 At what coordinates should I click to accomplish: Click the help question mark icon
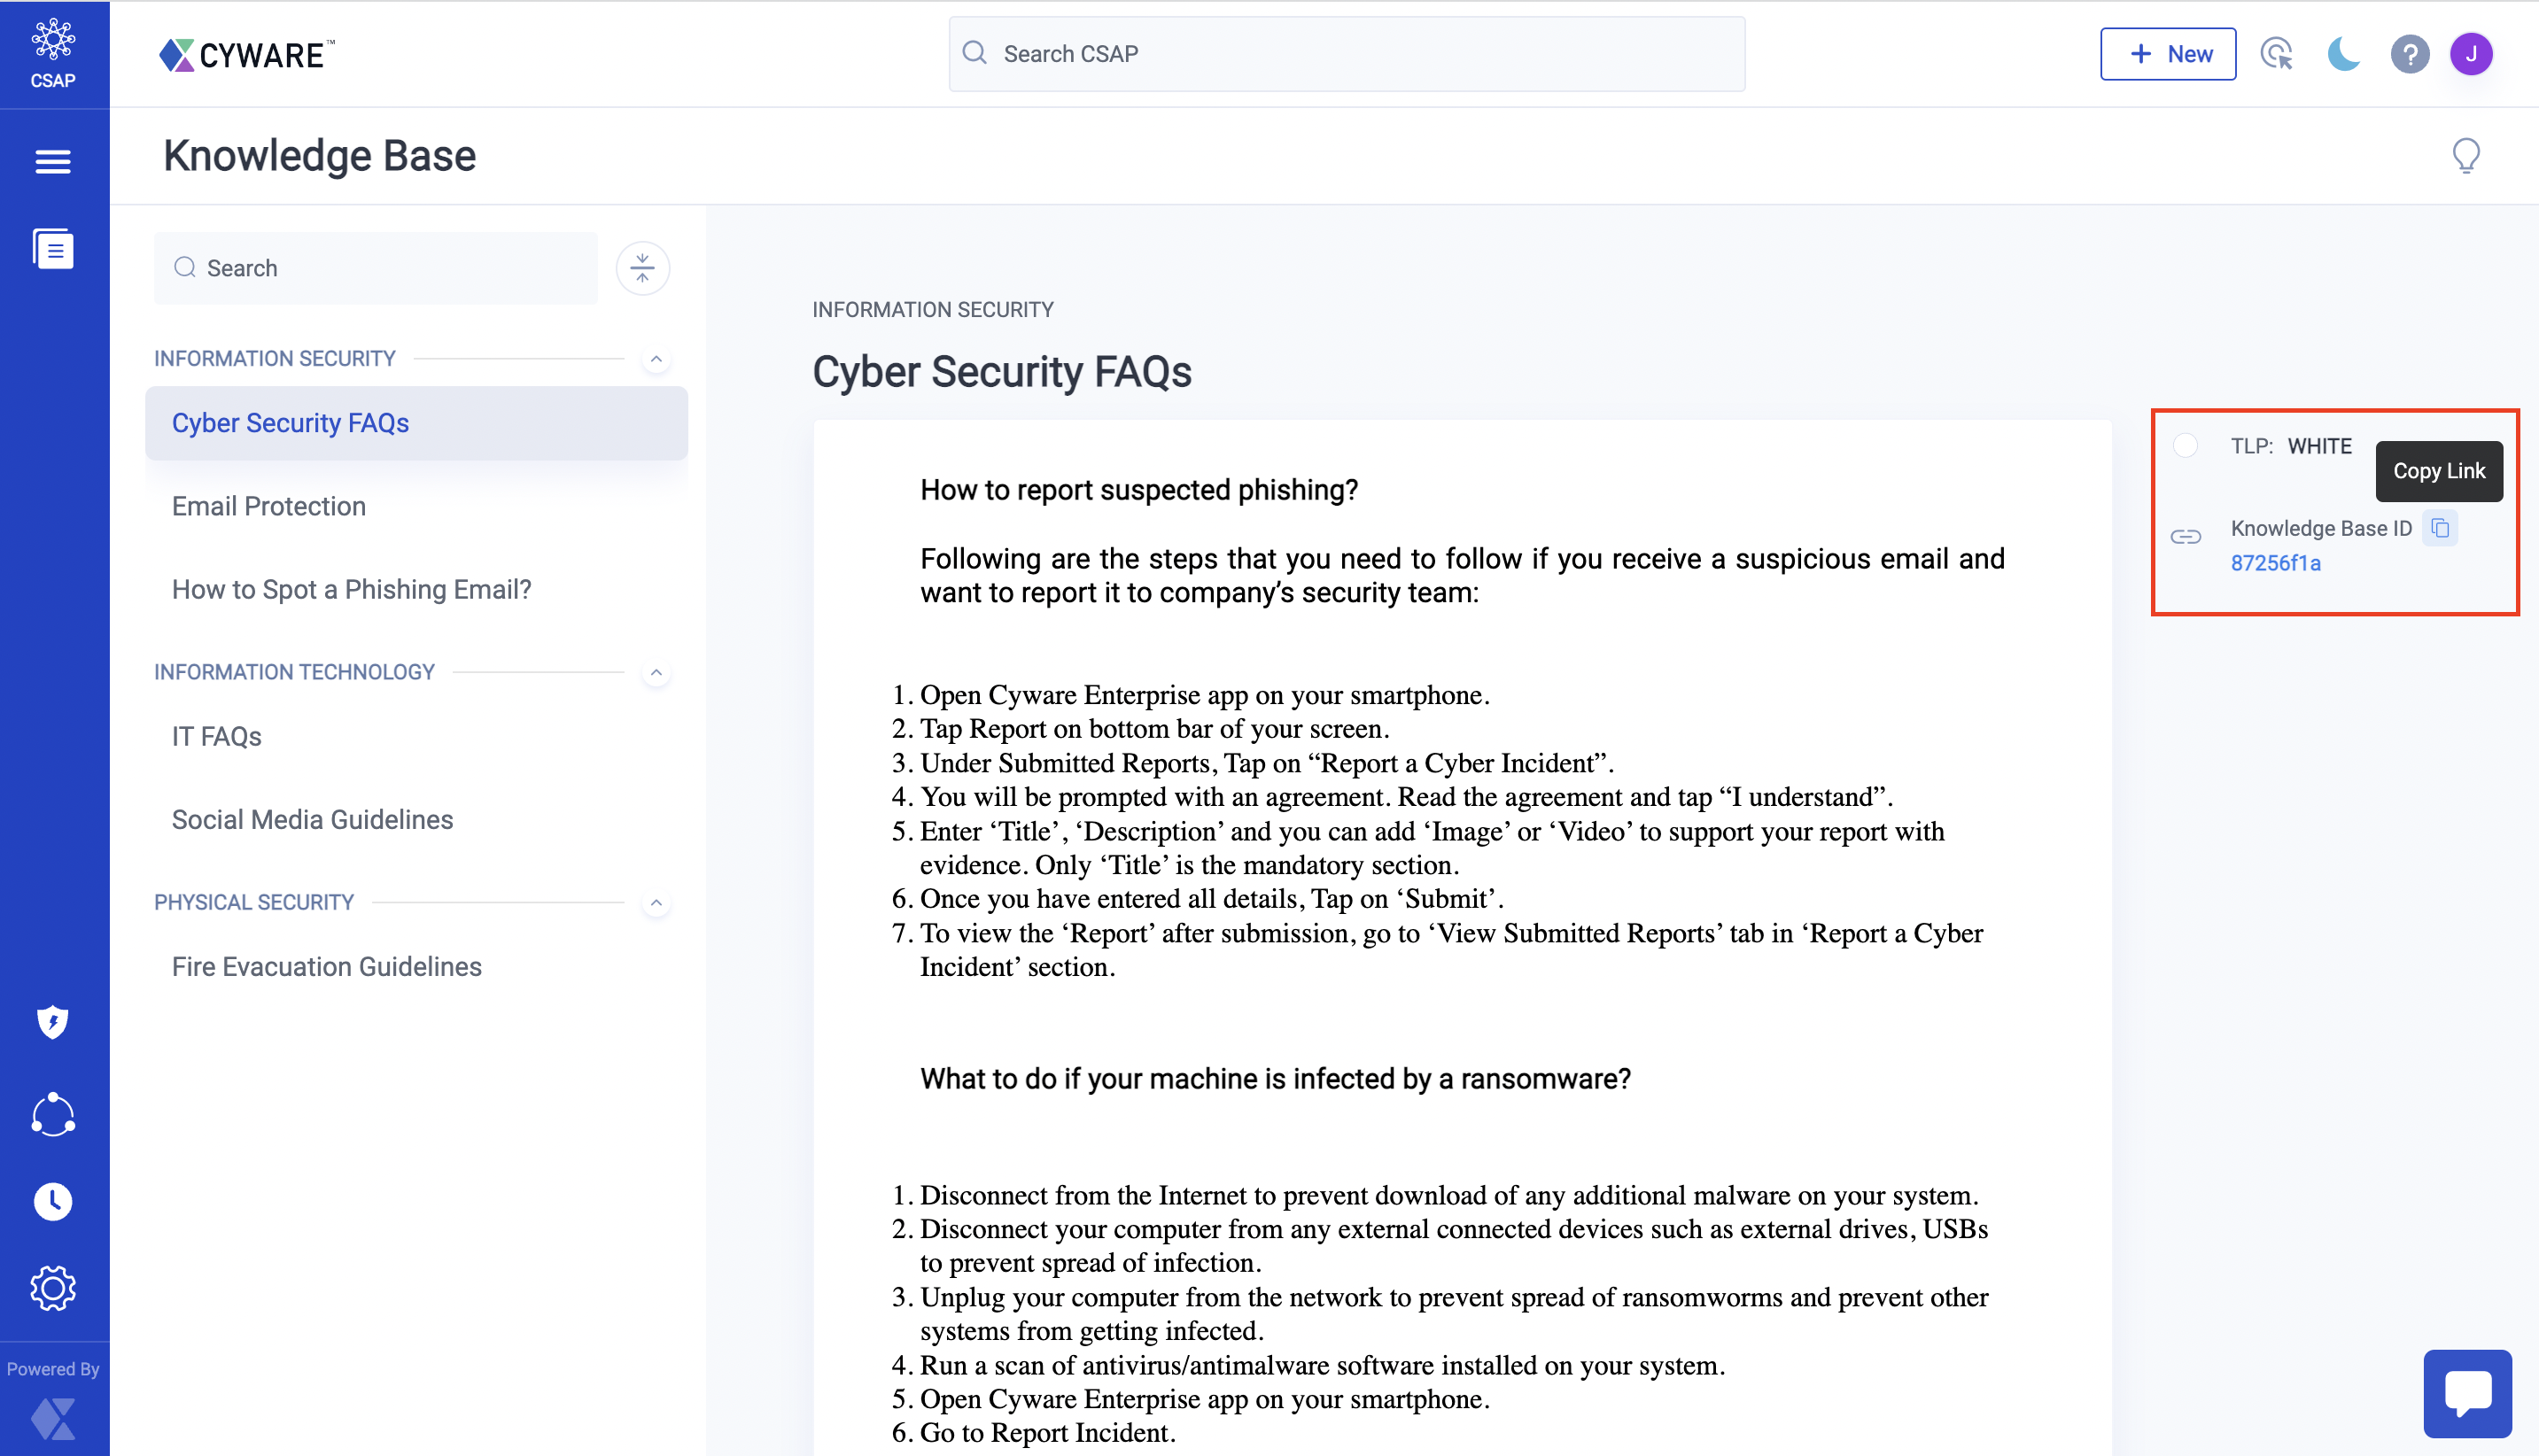point(2409,54)
